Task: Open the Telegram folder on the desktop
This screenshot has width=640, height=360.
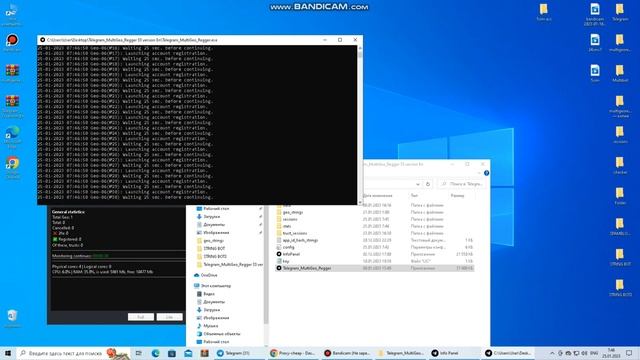Action: (620, 12)
